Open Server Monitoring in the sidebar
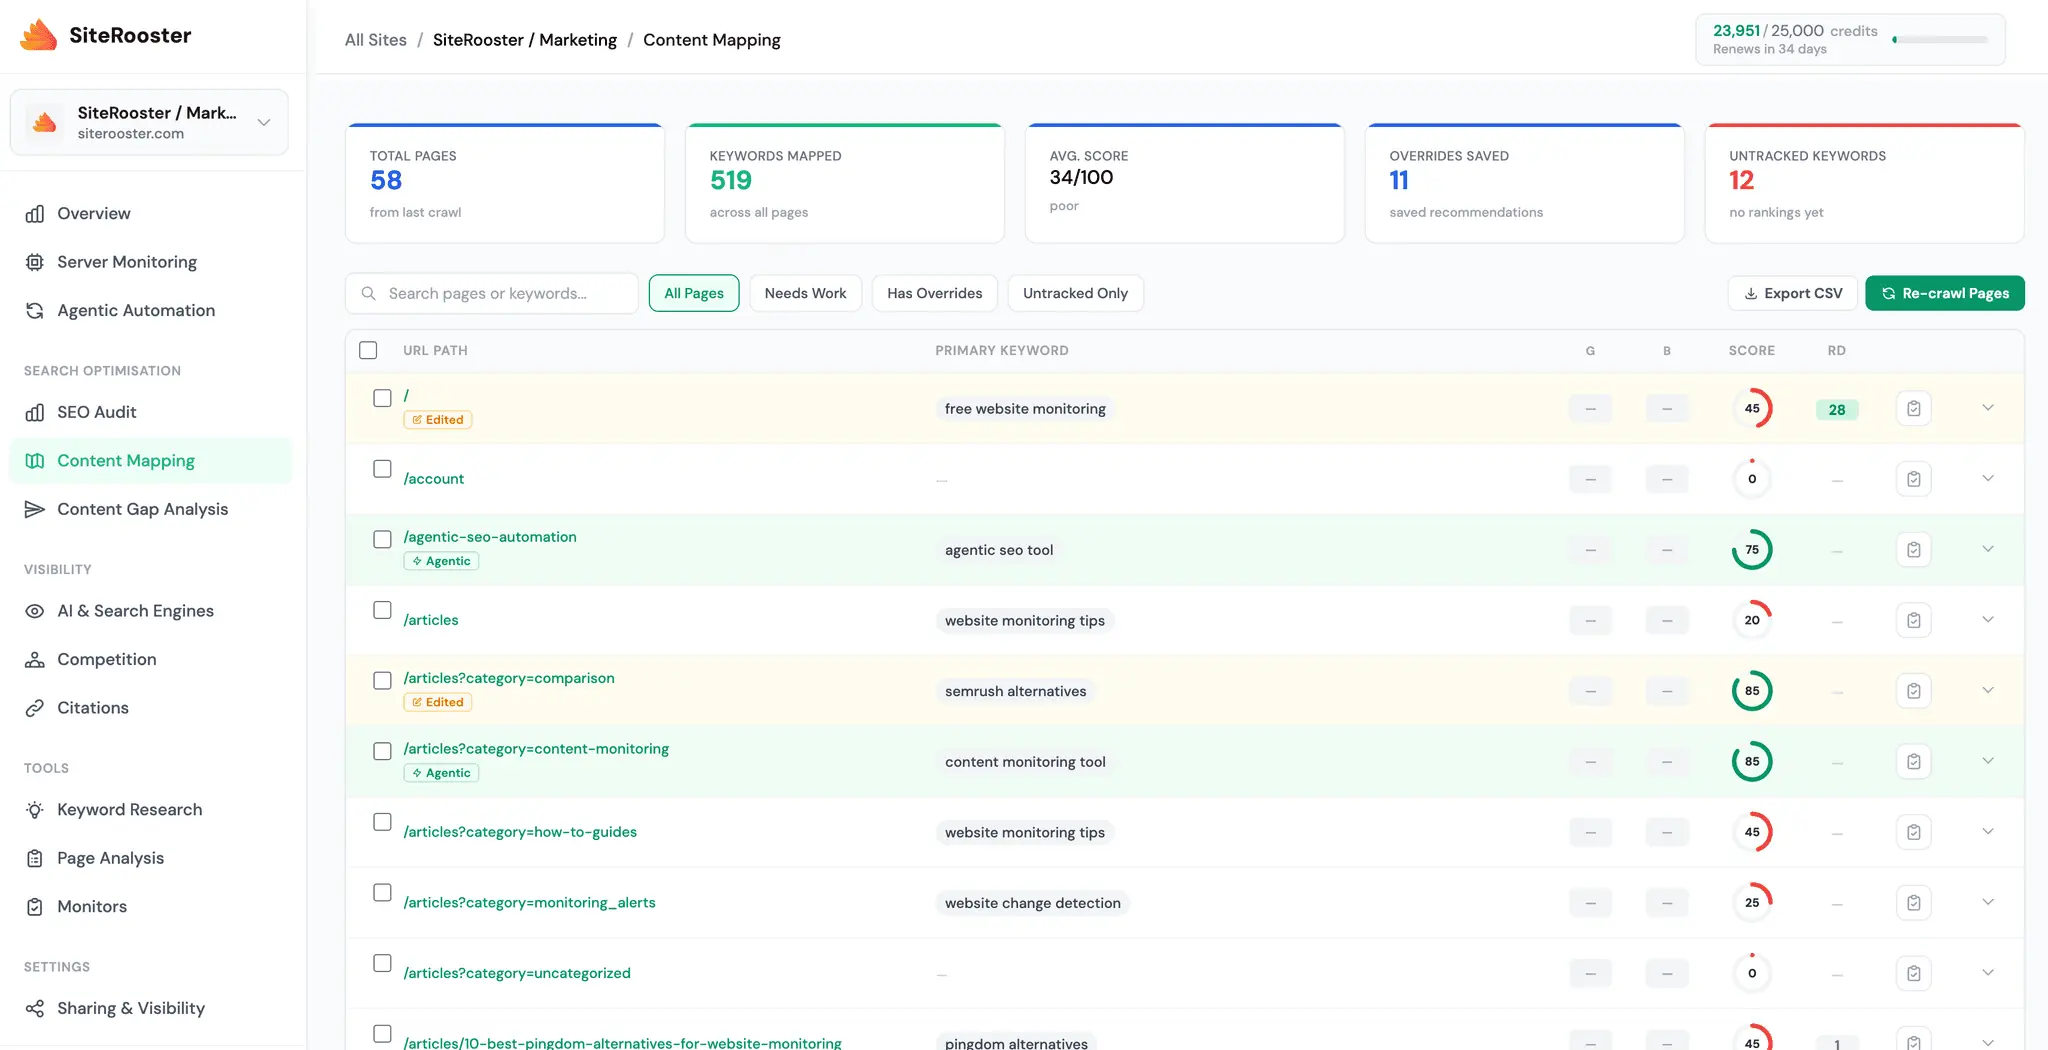 (x=150, y=262)
